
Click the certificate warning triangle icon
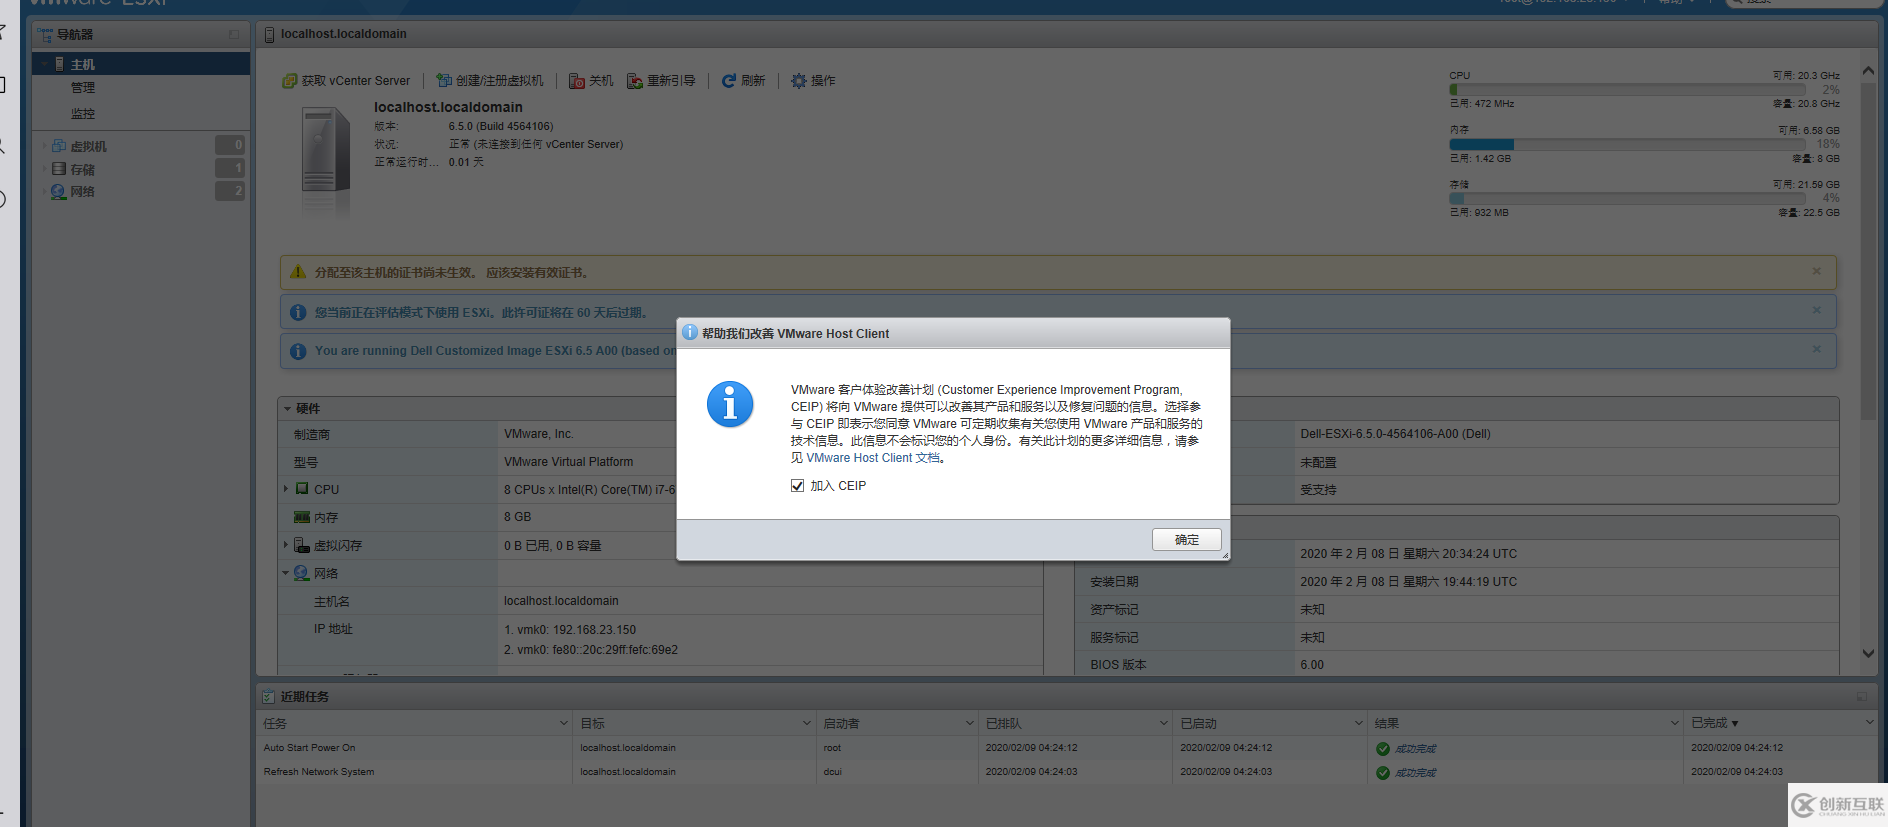(x=298, y=272)
